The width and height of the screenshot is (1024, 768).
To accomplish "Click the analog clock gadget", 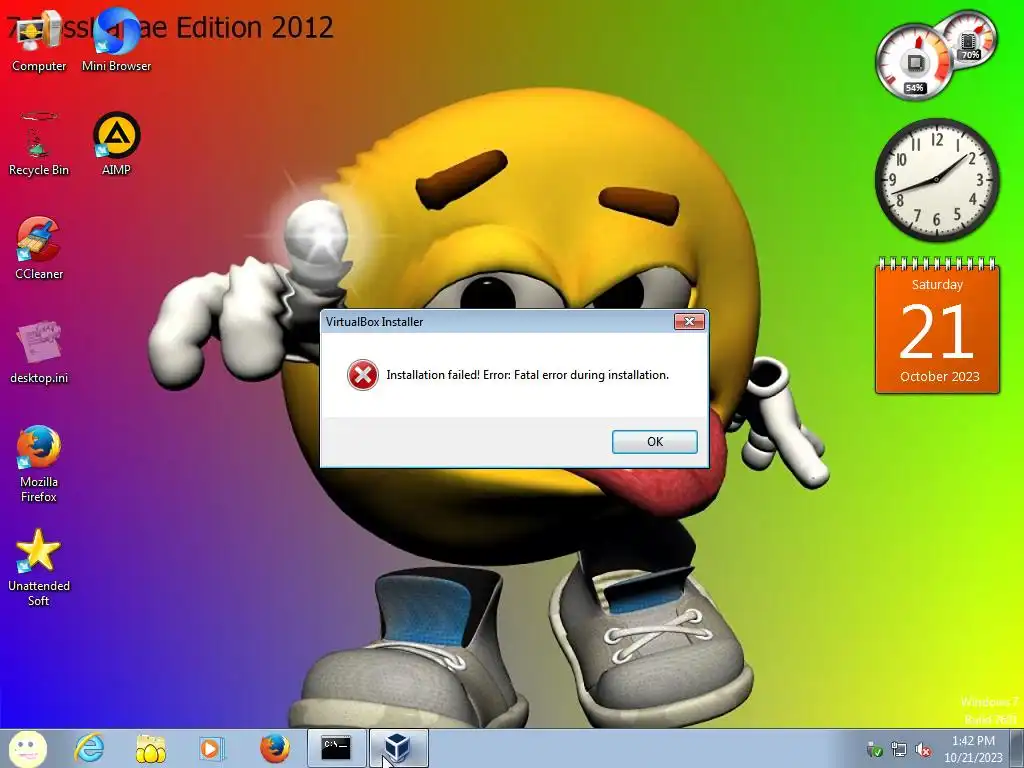I will [936, 180].
